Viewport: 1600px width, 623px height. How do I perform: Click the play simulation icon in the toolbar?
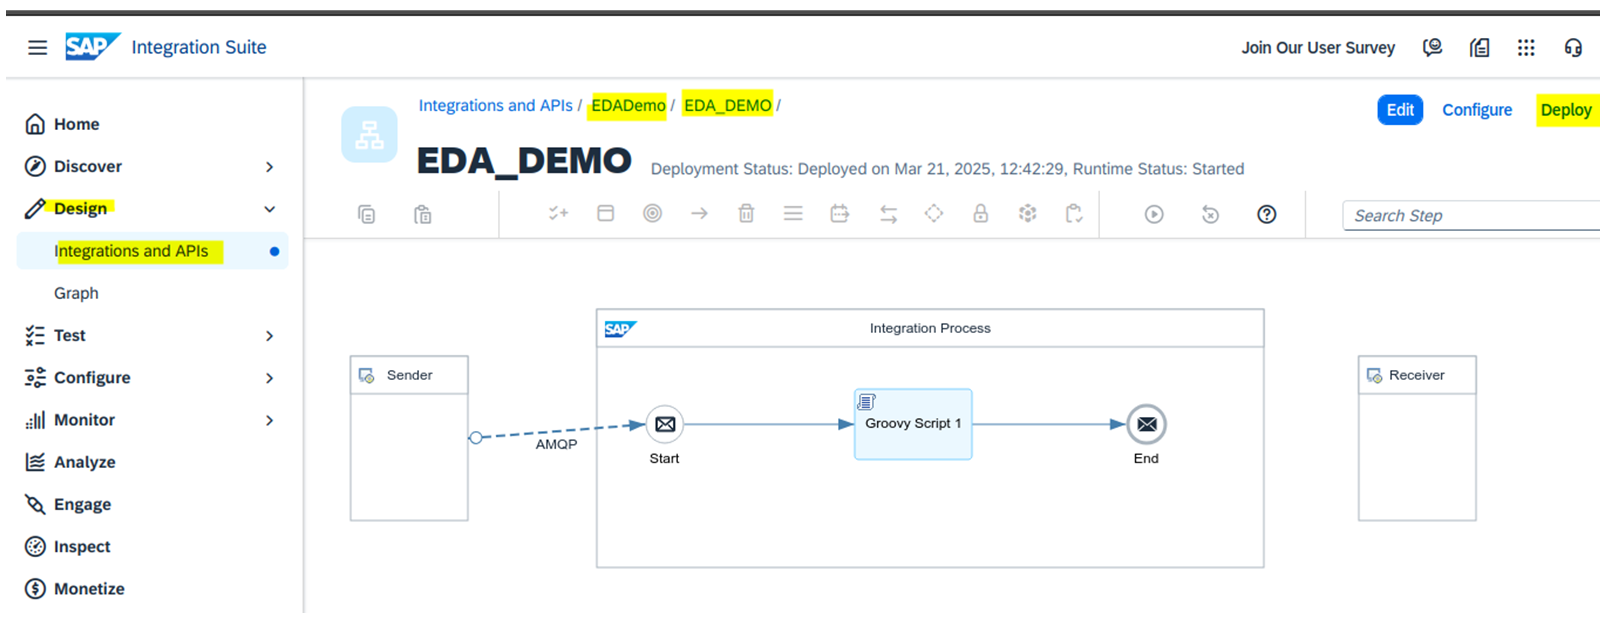click(1154, 214)
